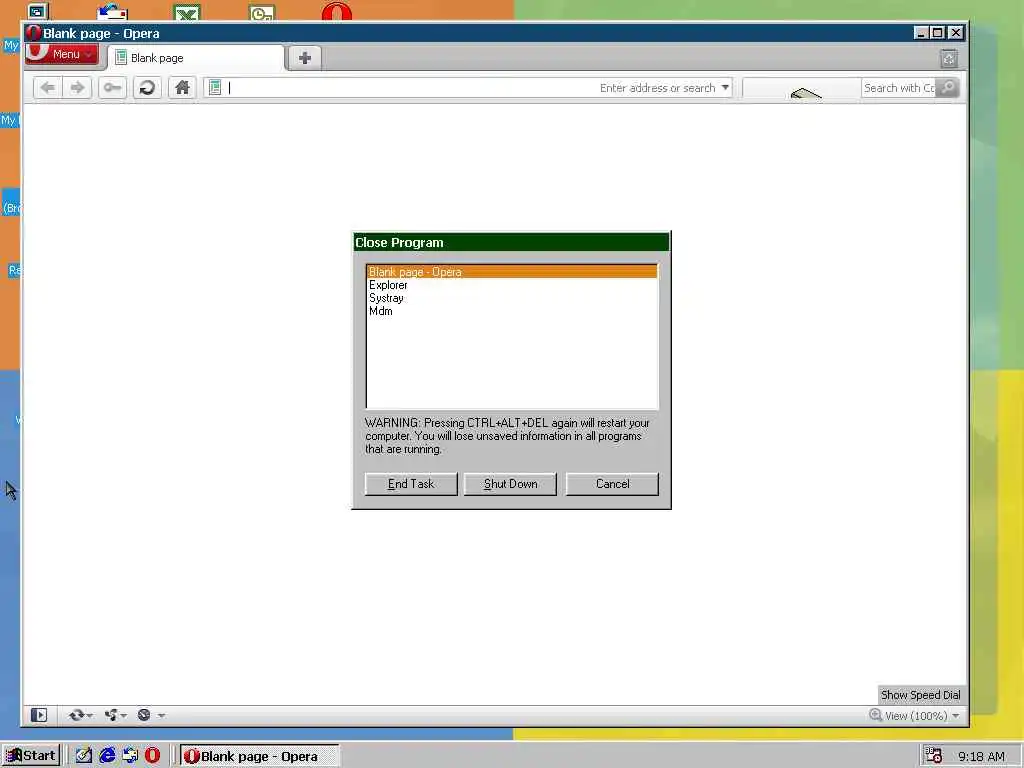The height and width of the screenshot is (768, 1024).
Task: Open a new tab with the plus button
Action: (304, 57)
